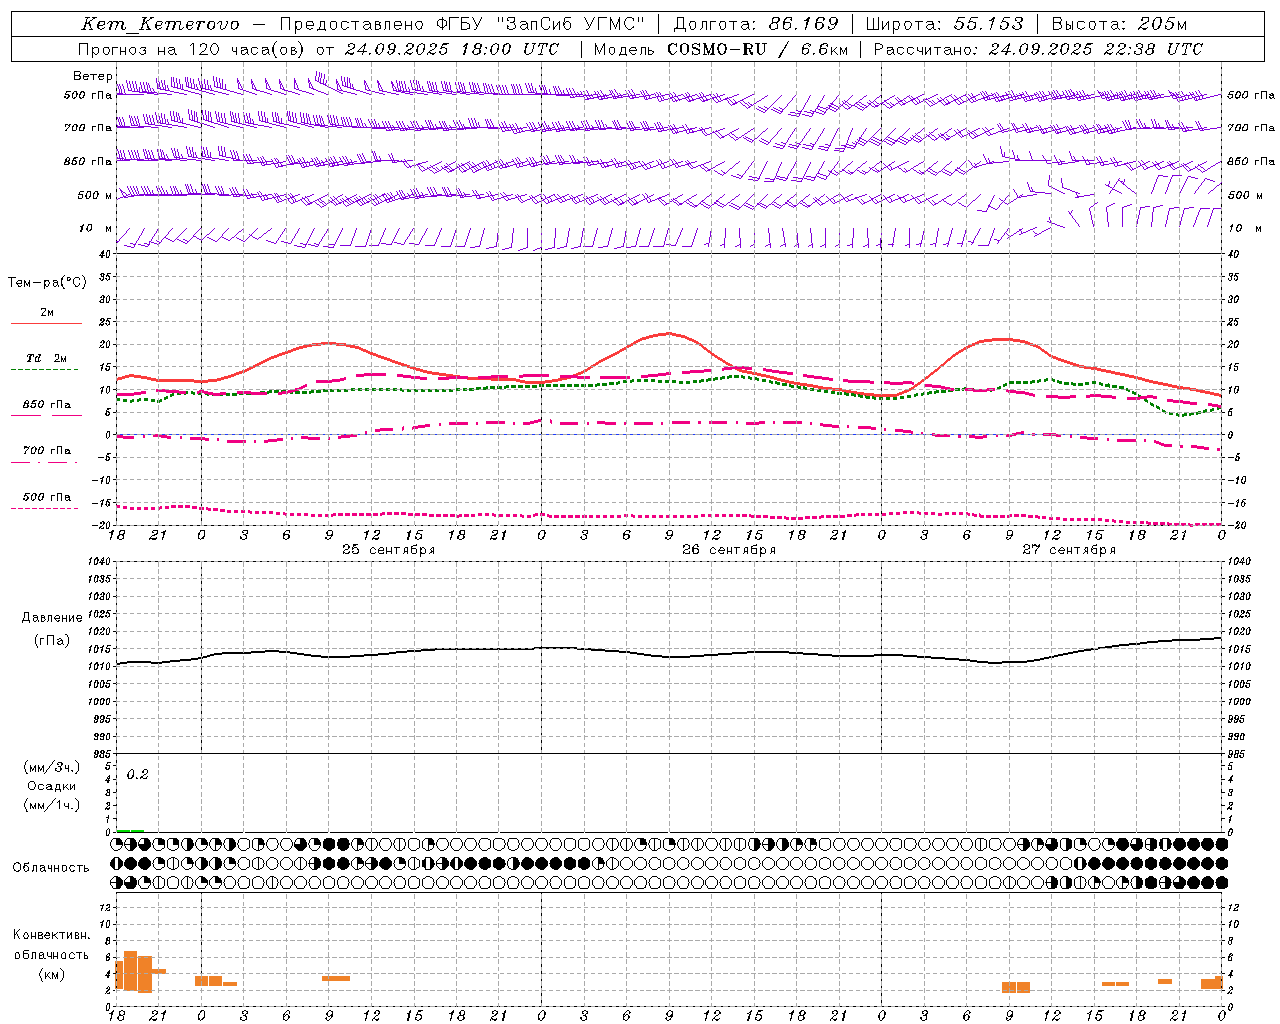Screen dimensions: 1280x1024
Task: Select the "(мм/3ч.)" precipitation unit label
Action: tap(52, 767)
